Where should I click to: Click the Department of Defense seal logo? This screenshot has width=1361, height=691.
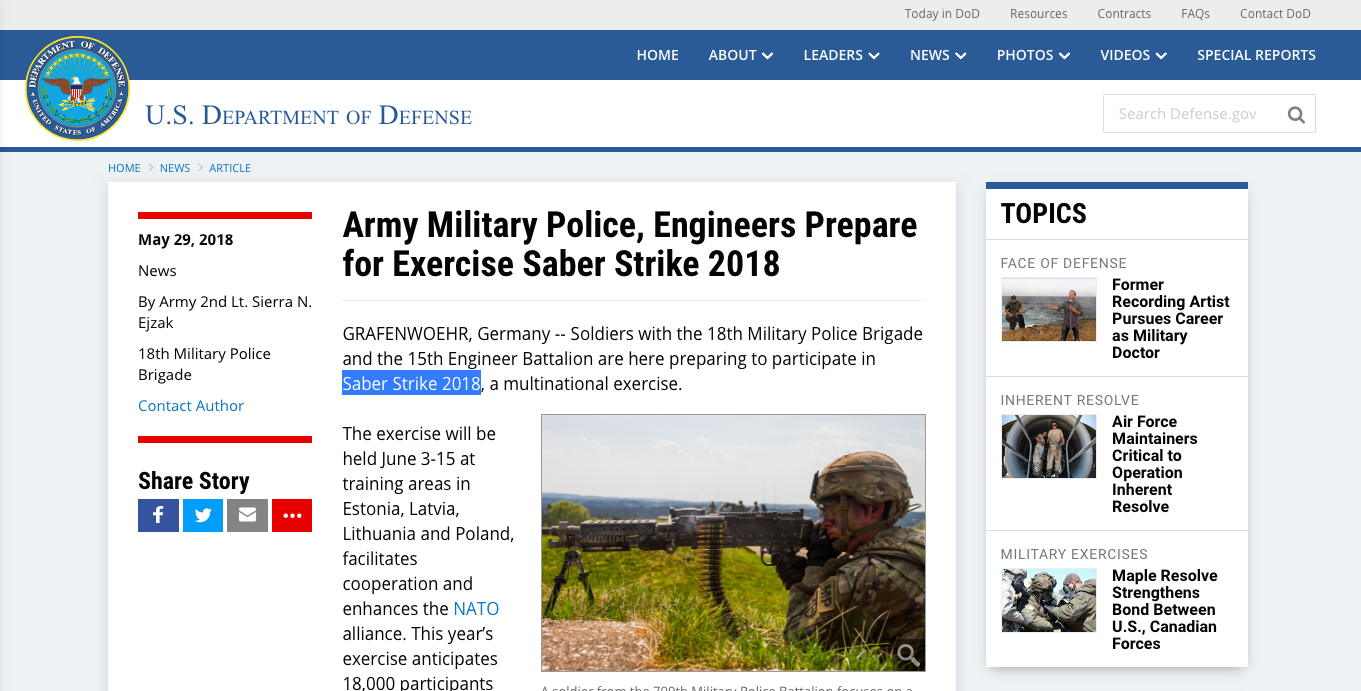click(x=77, y=88)
